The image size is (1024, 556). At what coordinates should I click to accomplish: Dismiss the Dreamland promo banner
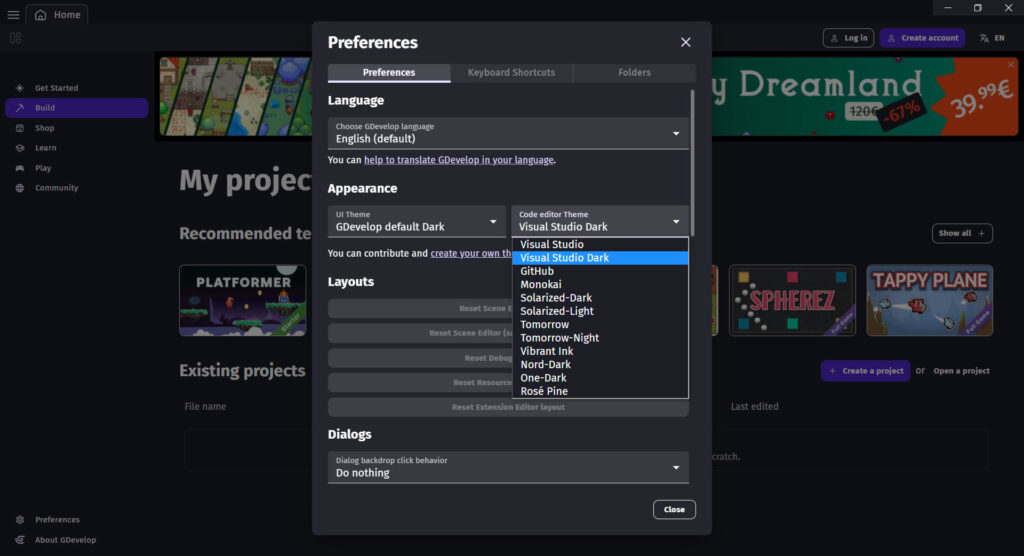[1011, 64]
